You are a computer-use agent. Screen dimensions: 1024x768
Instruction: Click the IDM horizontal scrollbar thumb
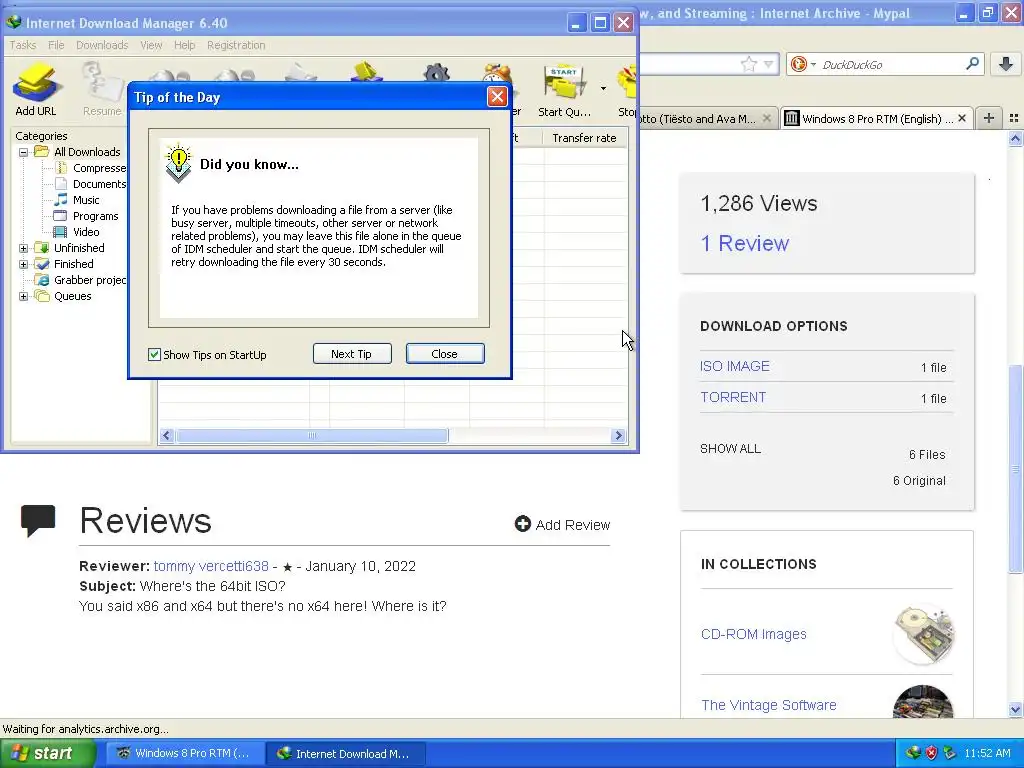point(312,436)
